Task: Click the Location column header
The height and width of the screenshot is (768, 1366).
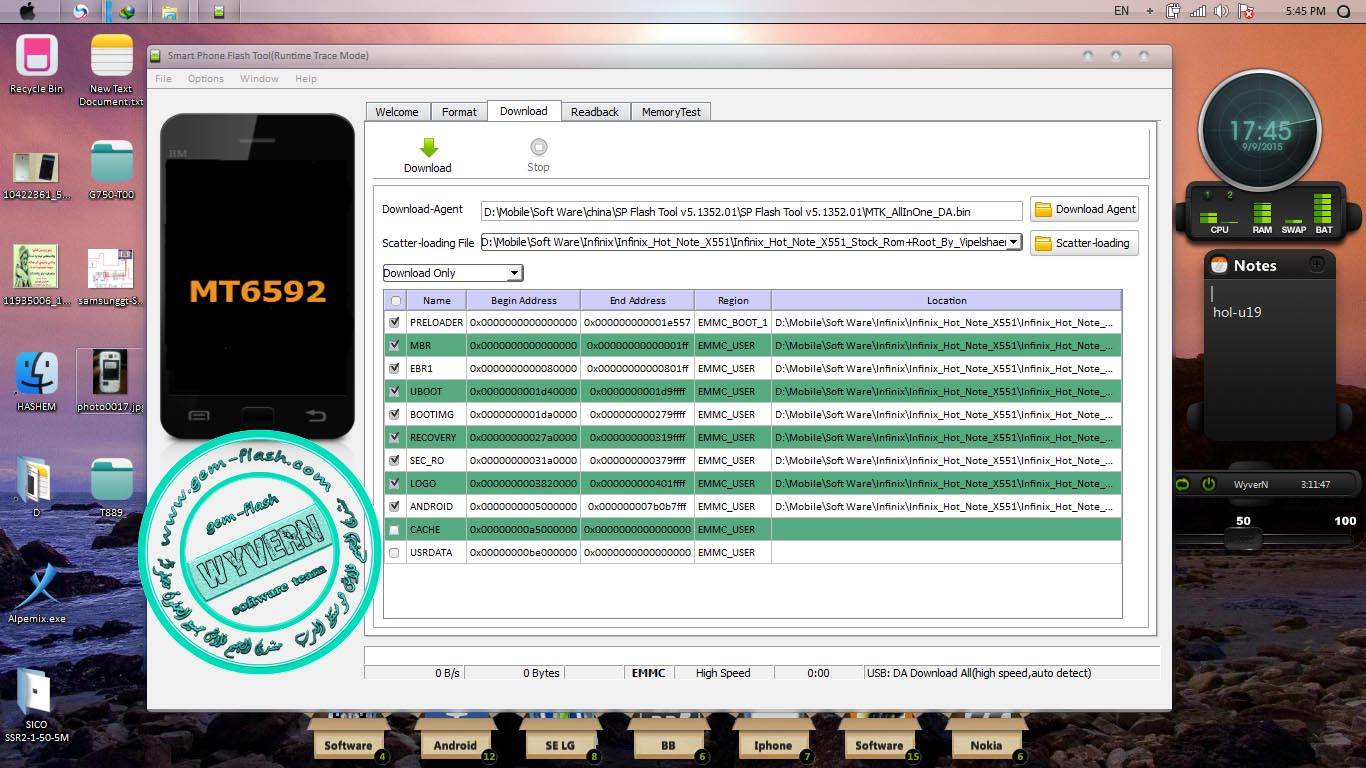Action: [946, 300]
